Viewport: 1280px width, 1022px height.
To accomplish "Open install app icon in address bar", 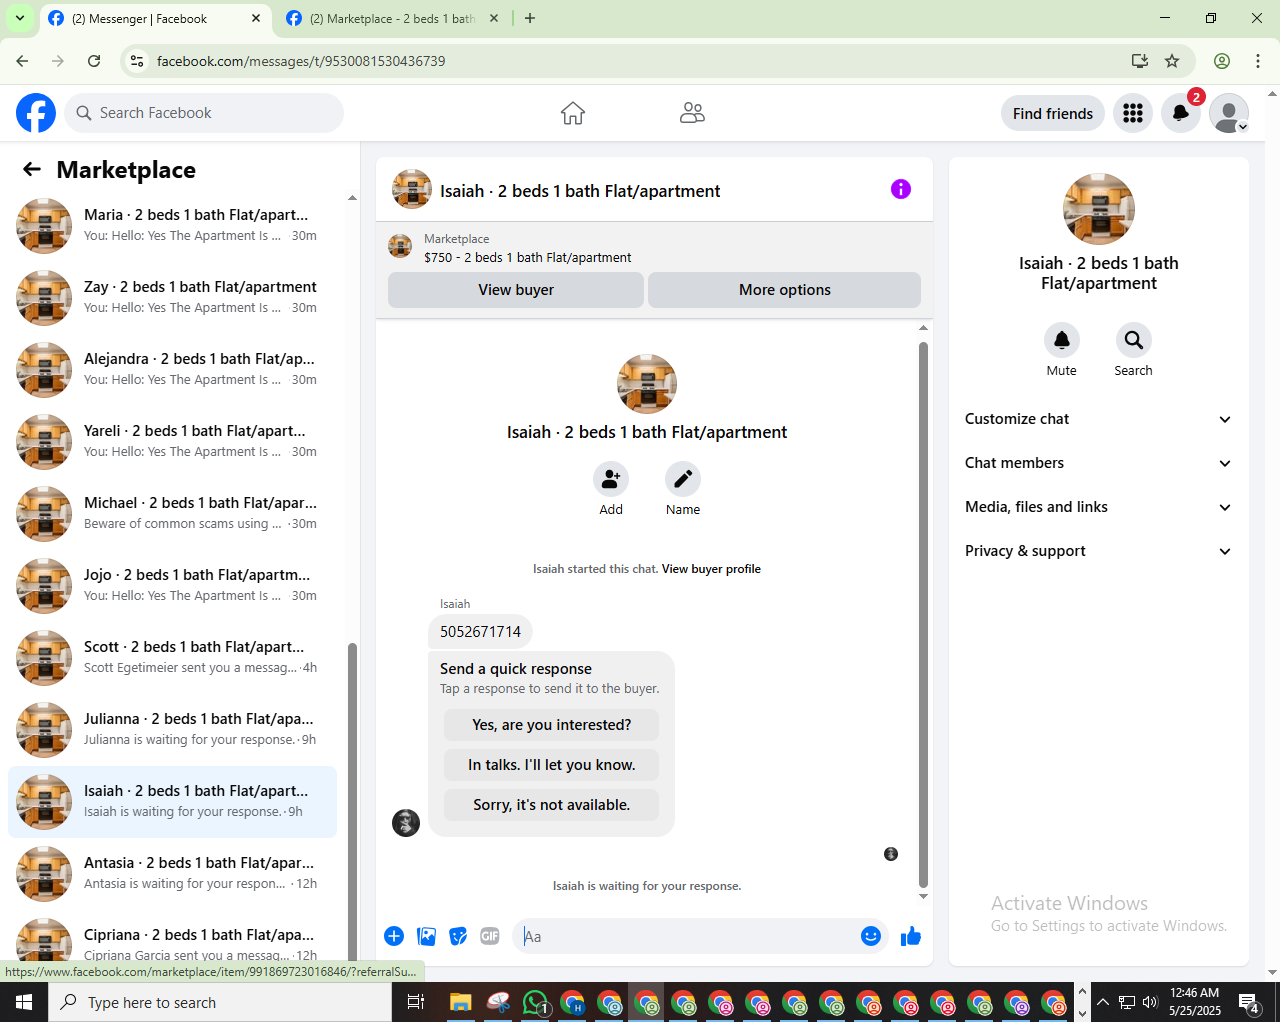I will [x=1140, y=61].
